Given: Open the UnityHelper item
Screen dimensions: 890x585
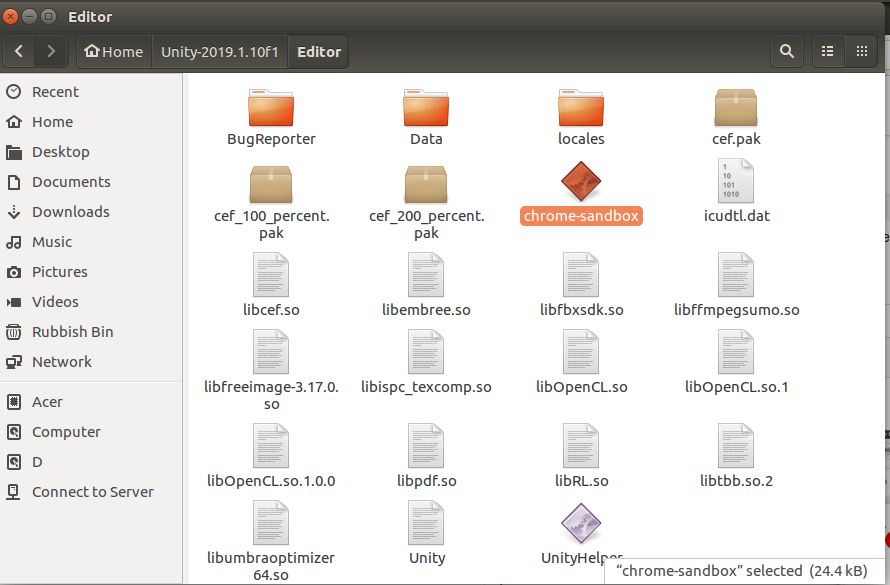Looking at the screenshot, I should pos(581,523).
